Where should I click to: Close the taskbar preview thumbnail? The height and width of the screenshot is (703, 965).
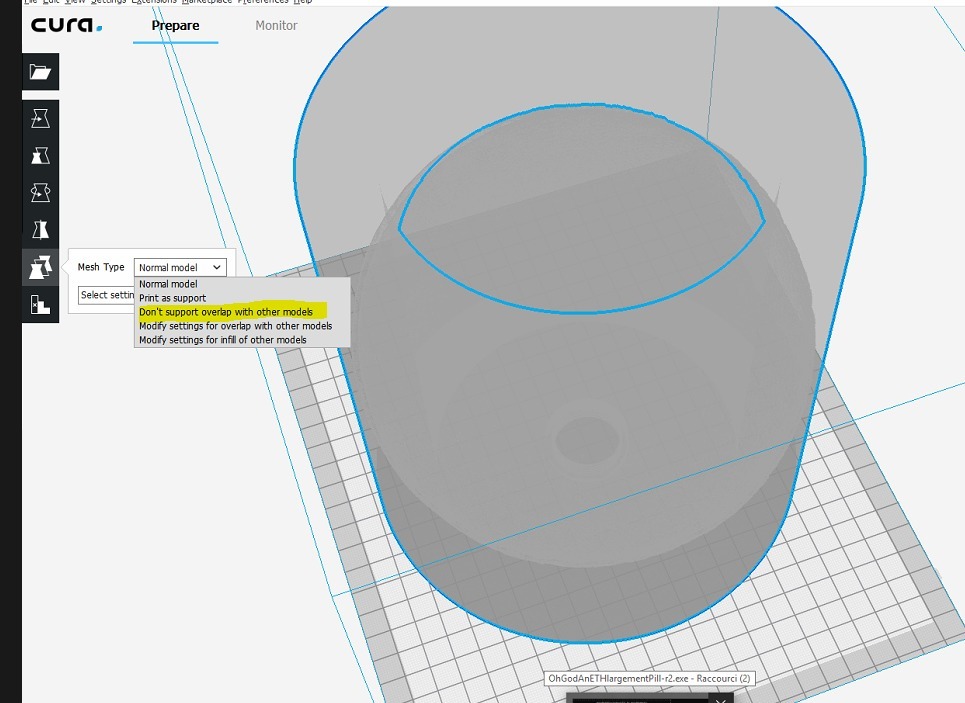pos(722,697)
